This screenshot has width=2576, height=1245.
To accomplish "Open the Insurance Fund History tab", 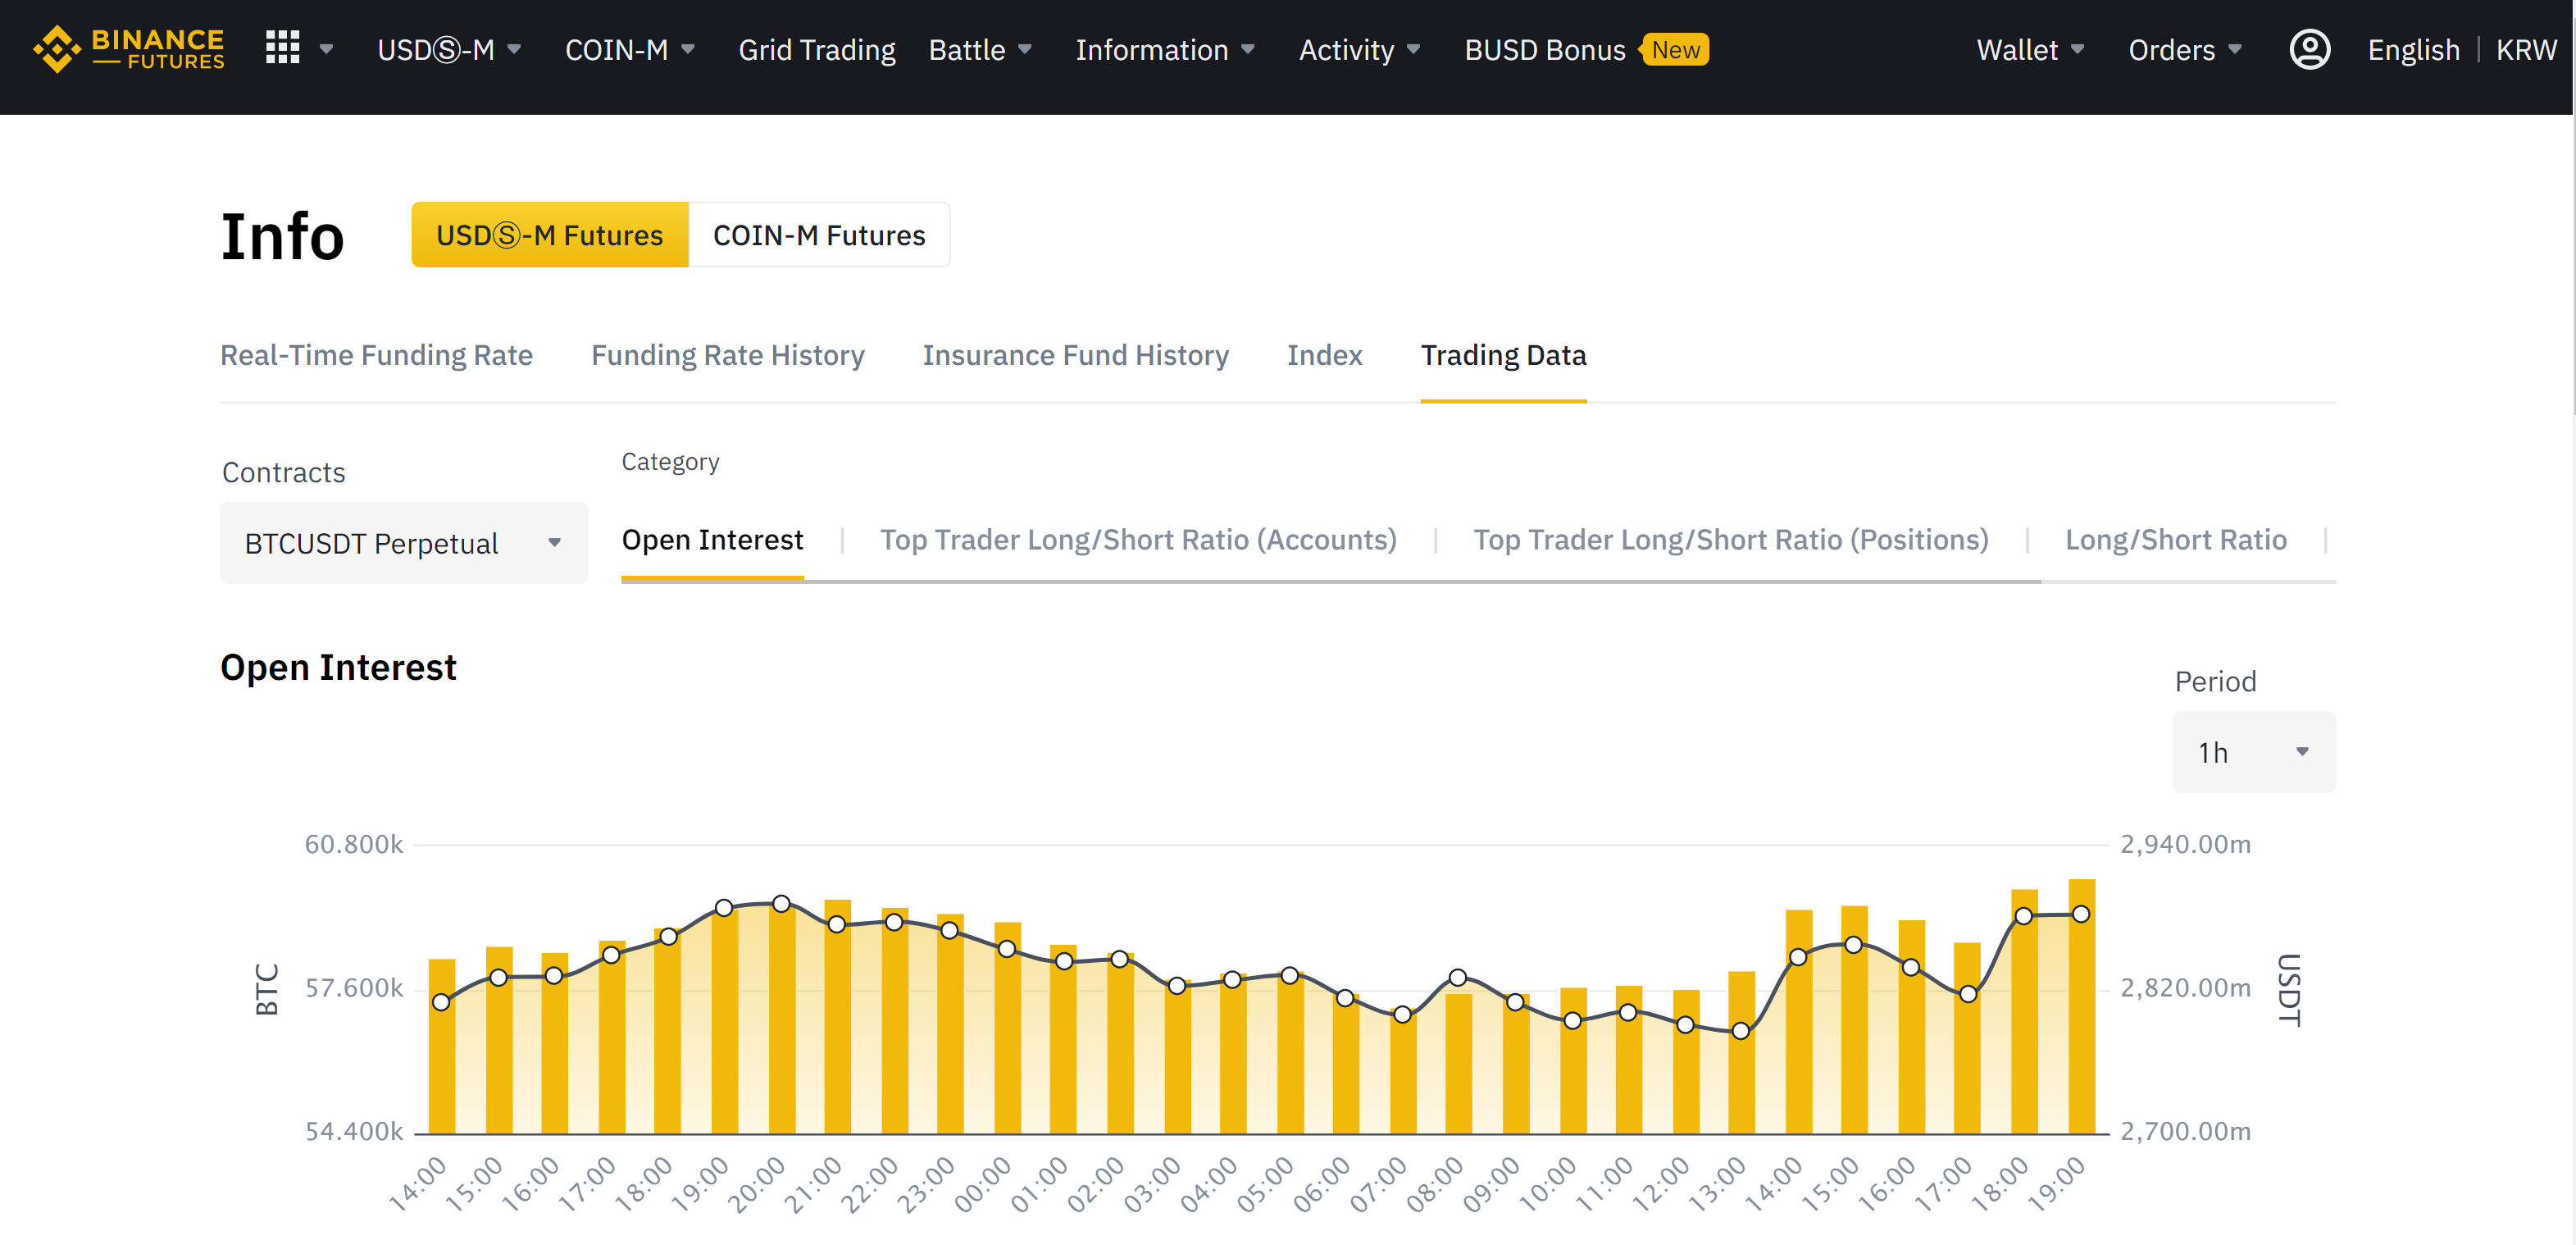I will (x=1075, y=355).
